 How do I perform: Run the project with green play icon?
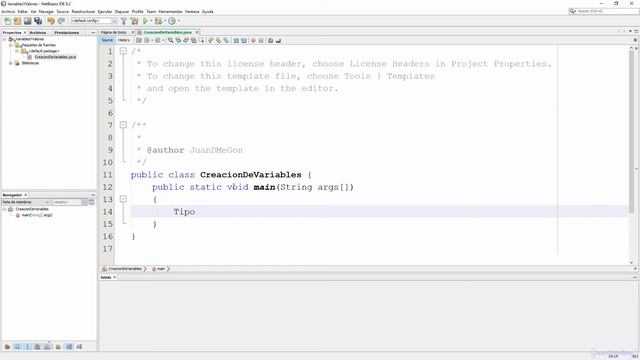coord(145,21)
